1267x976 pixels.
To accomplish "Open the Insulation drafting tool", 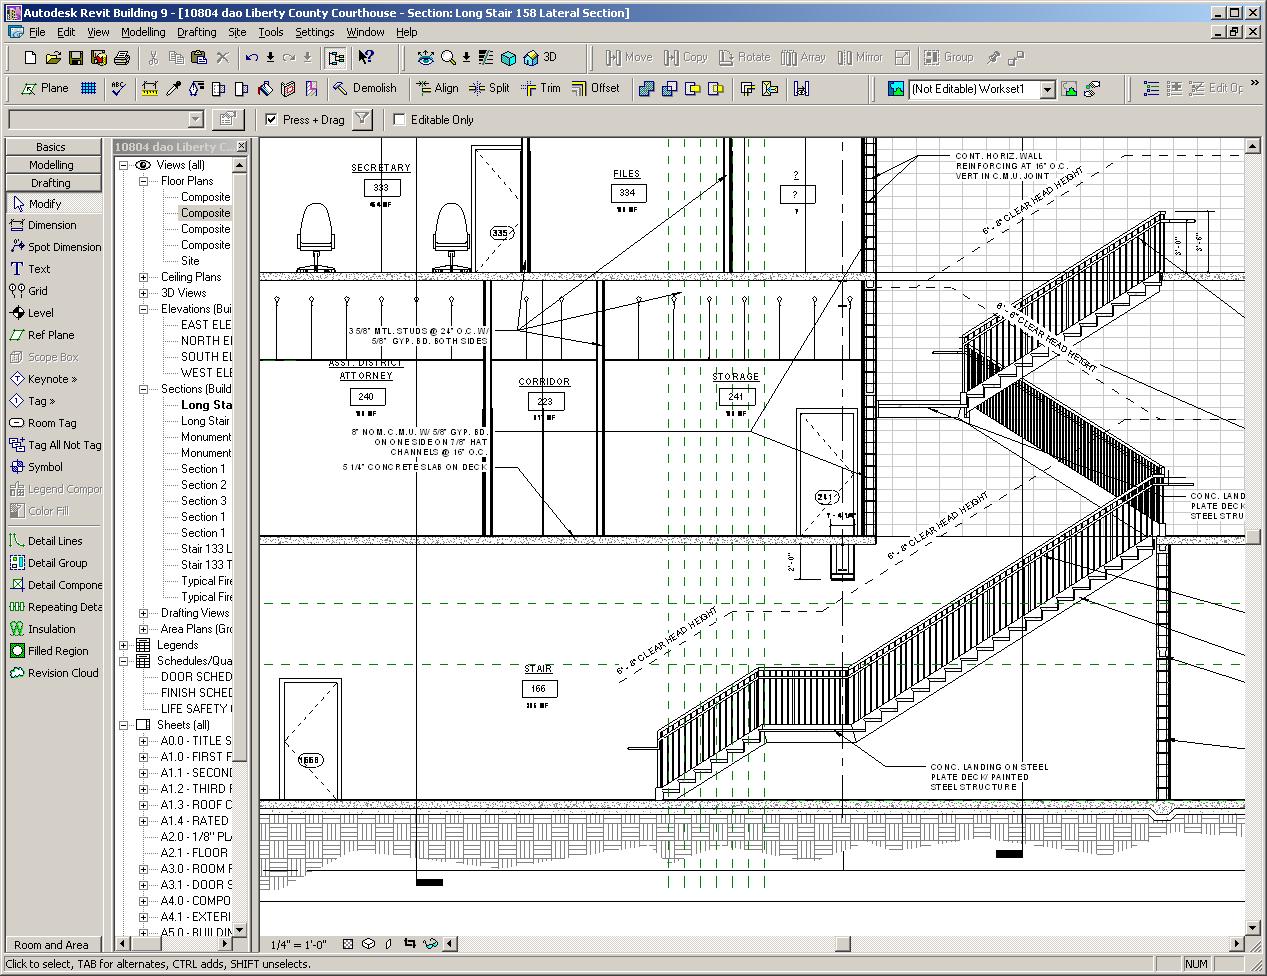I will coord(51,629).
